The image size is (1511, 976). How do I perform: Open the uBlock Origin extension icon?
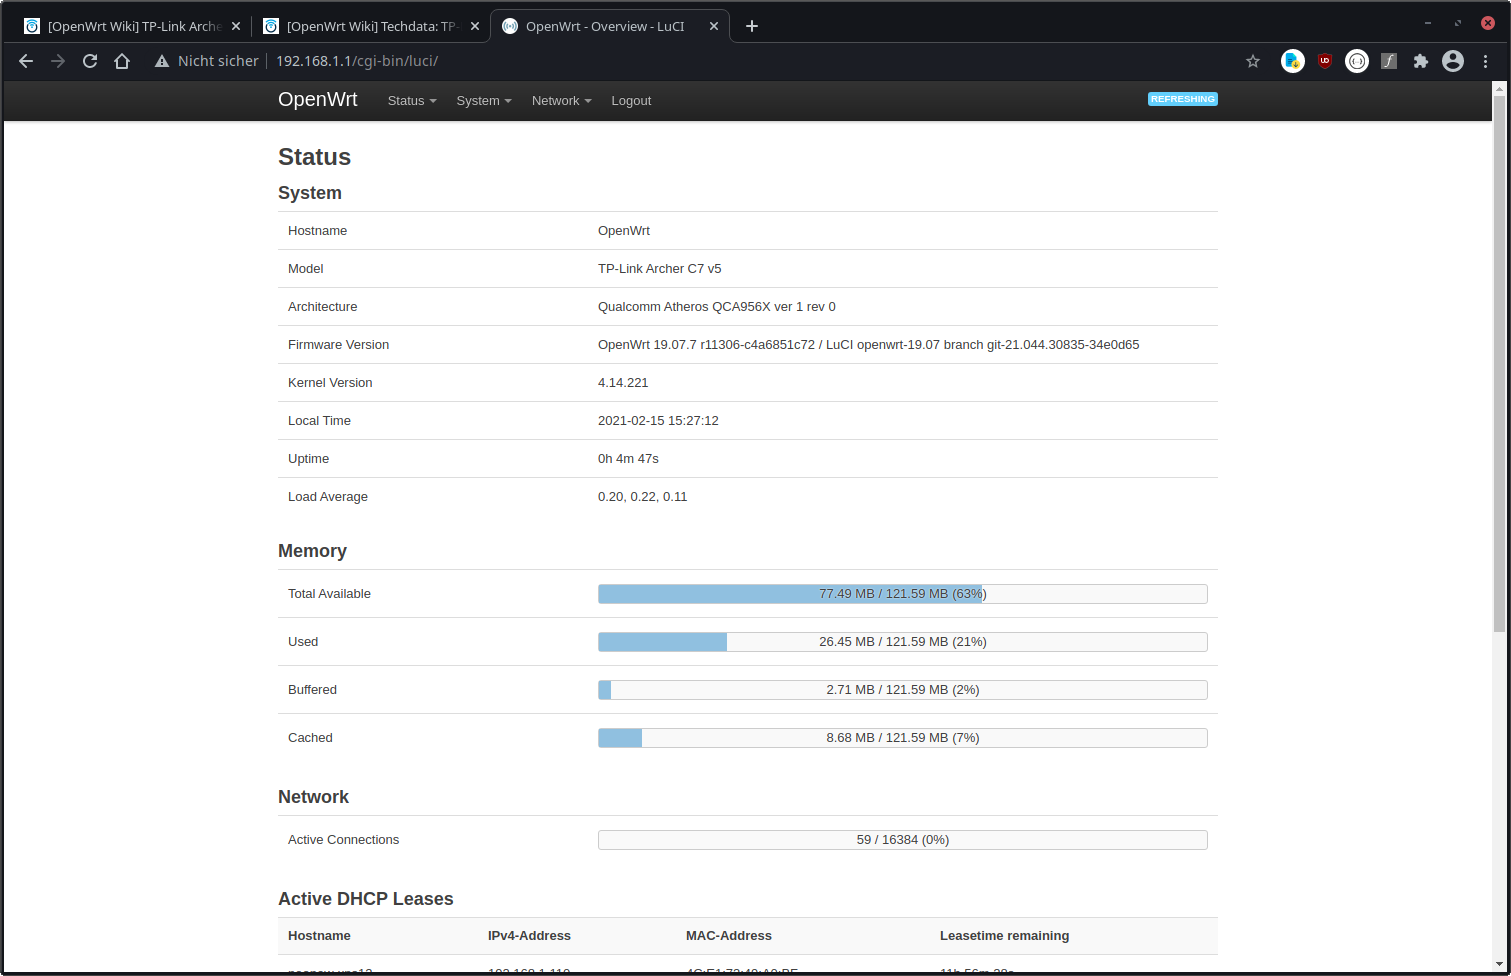[1325, 61]
